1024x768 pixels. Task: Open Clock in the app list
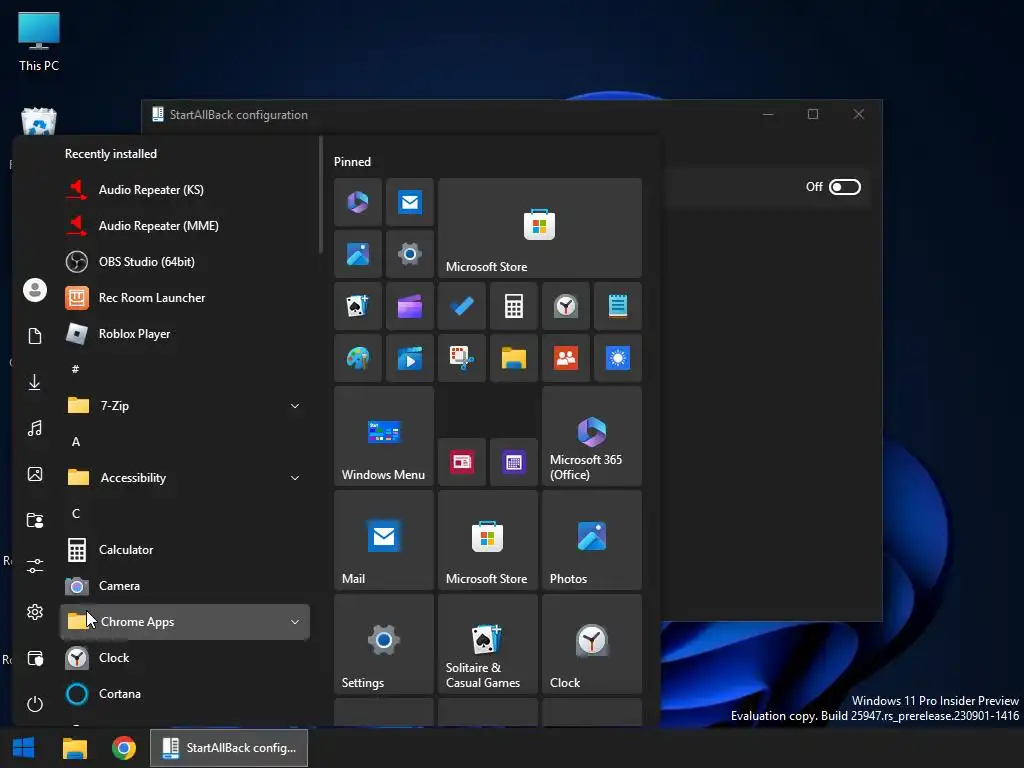[185, 658]
